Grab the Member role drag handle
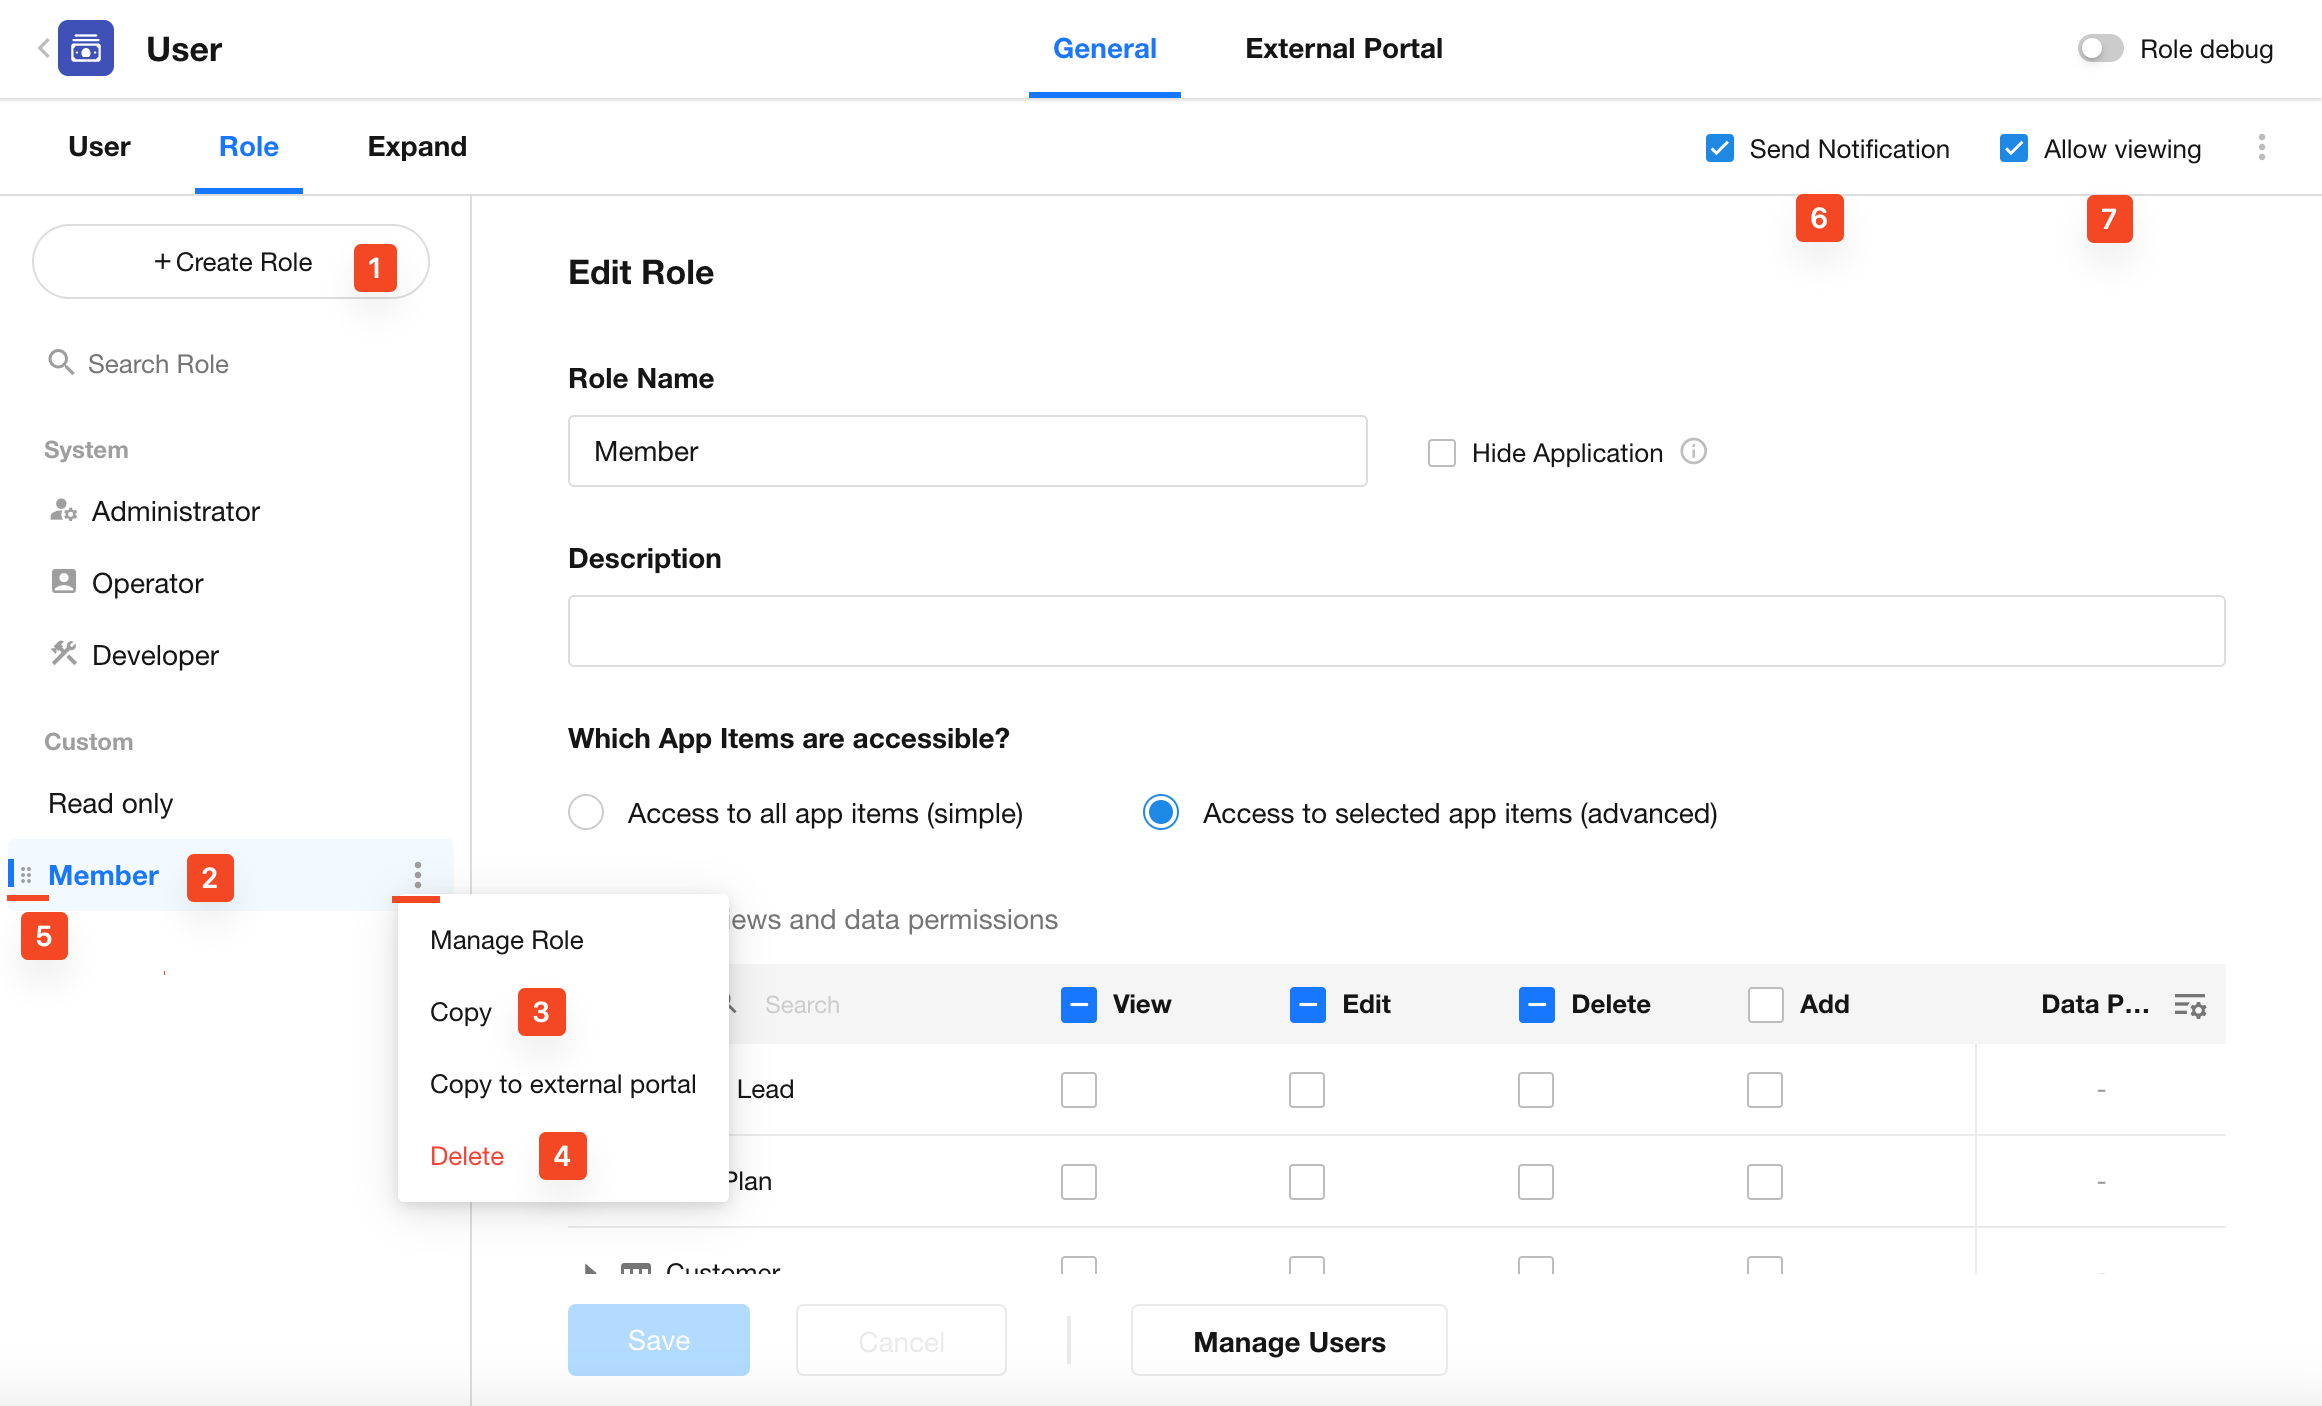This screenshot has height=1406, width=2322. point(26,875)
